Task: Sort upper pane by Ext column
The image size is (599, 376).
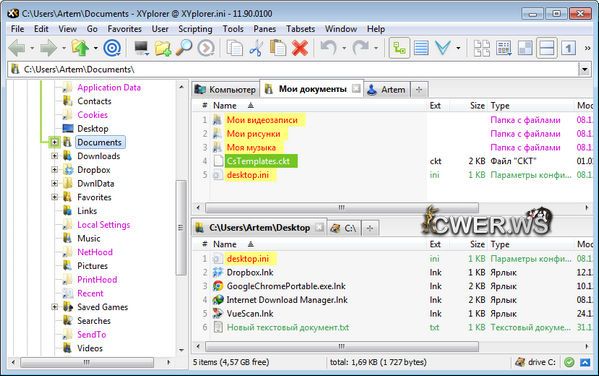Action: pos(435,106)
